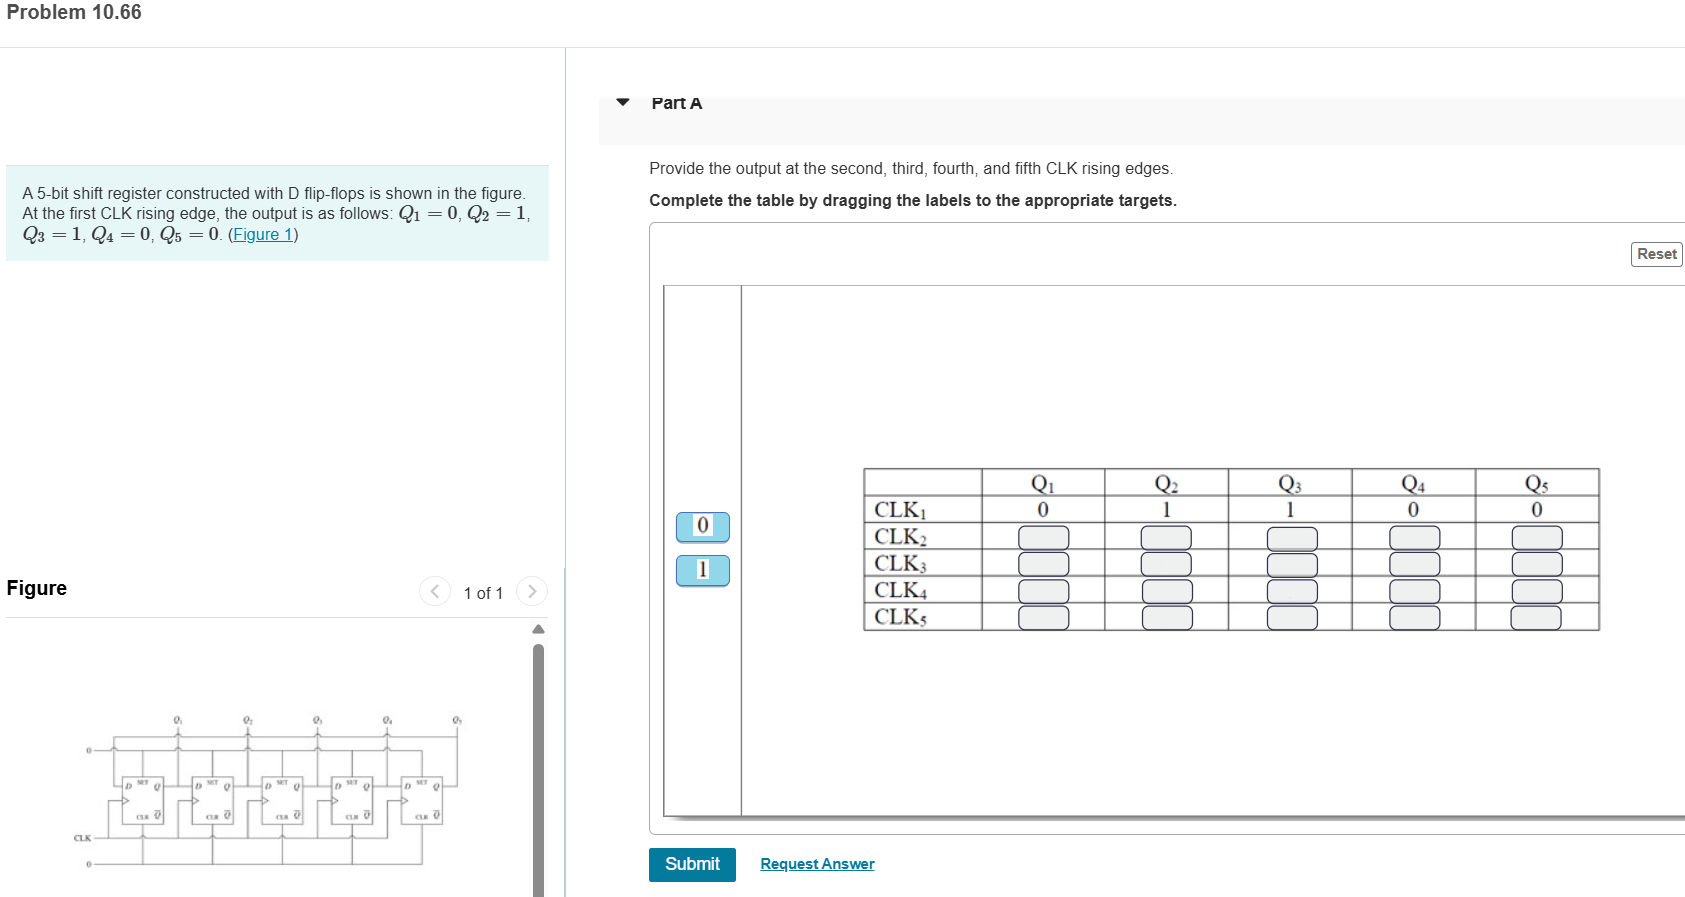1685x897 pixels.
Task: Click the CLK2 row Q5 target box
Action: click(1536, 538)
